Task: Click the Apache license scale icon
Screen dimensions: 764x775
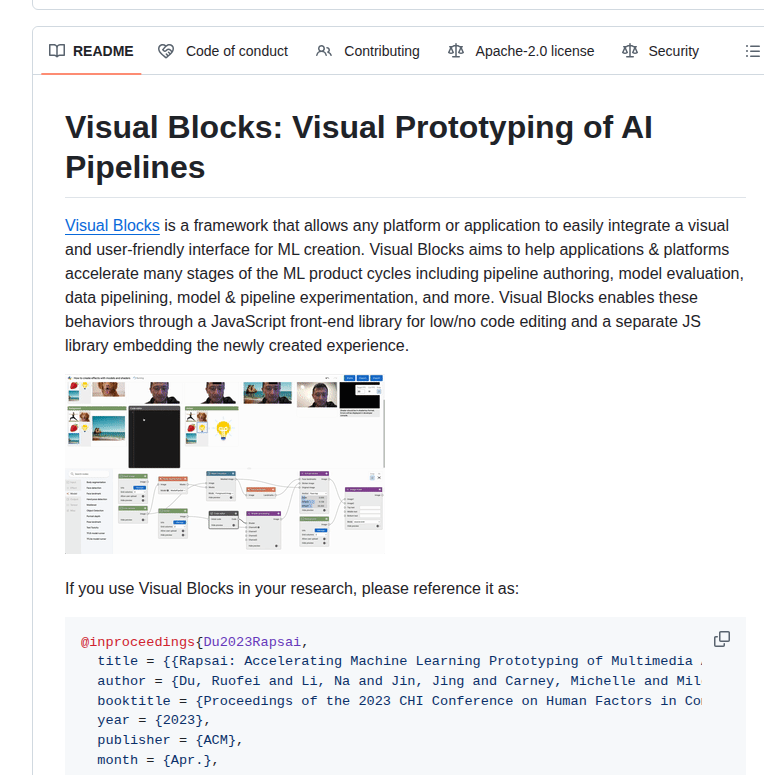Action: tap(456, 51)
